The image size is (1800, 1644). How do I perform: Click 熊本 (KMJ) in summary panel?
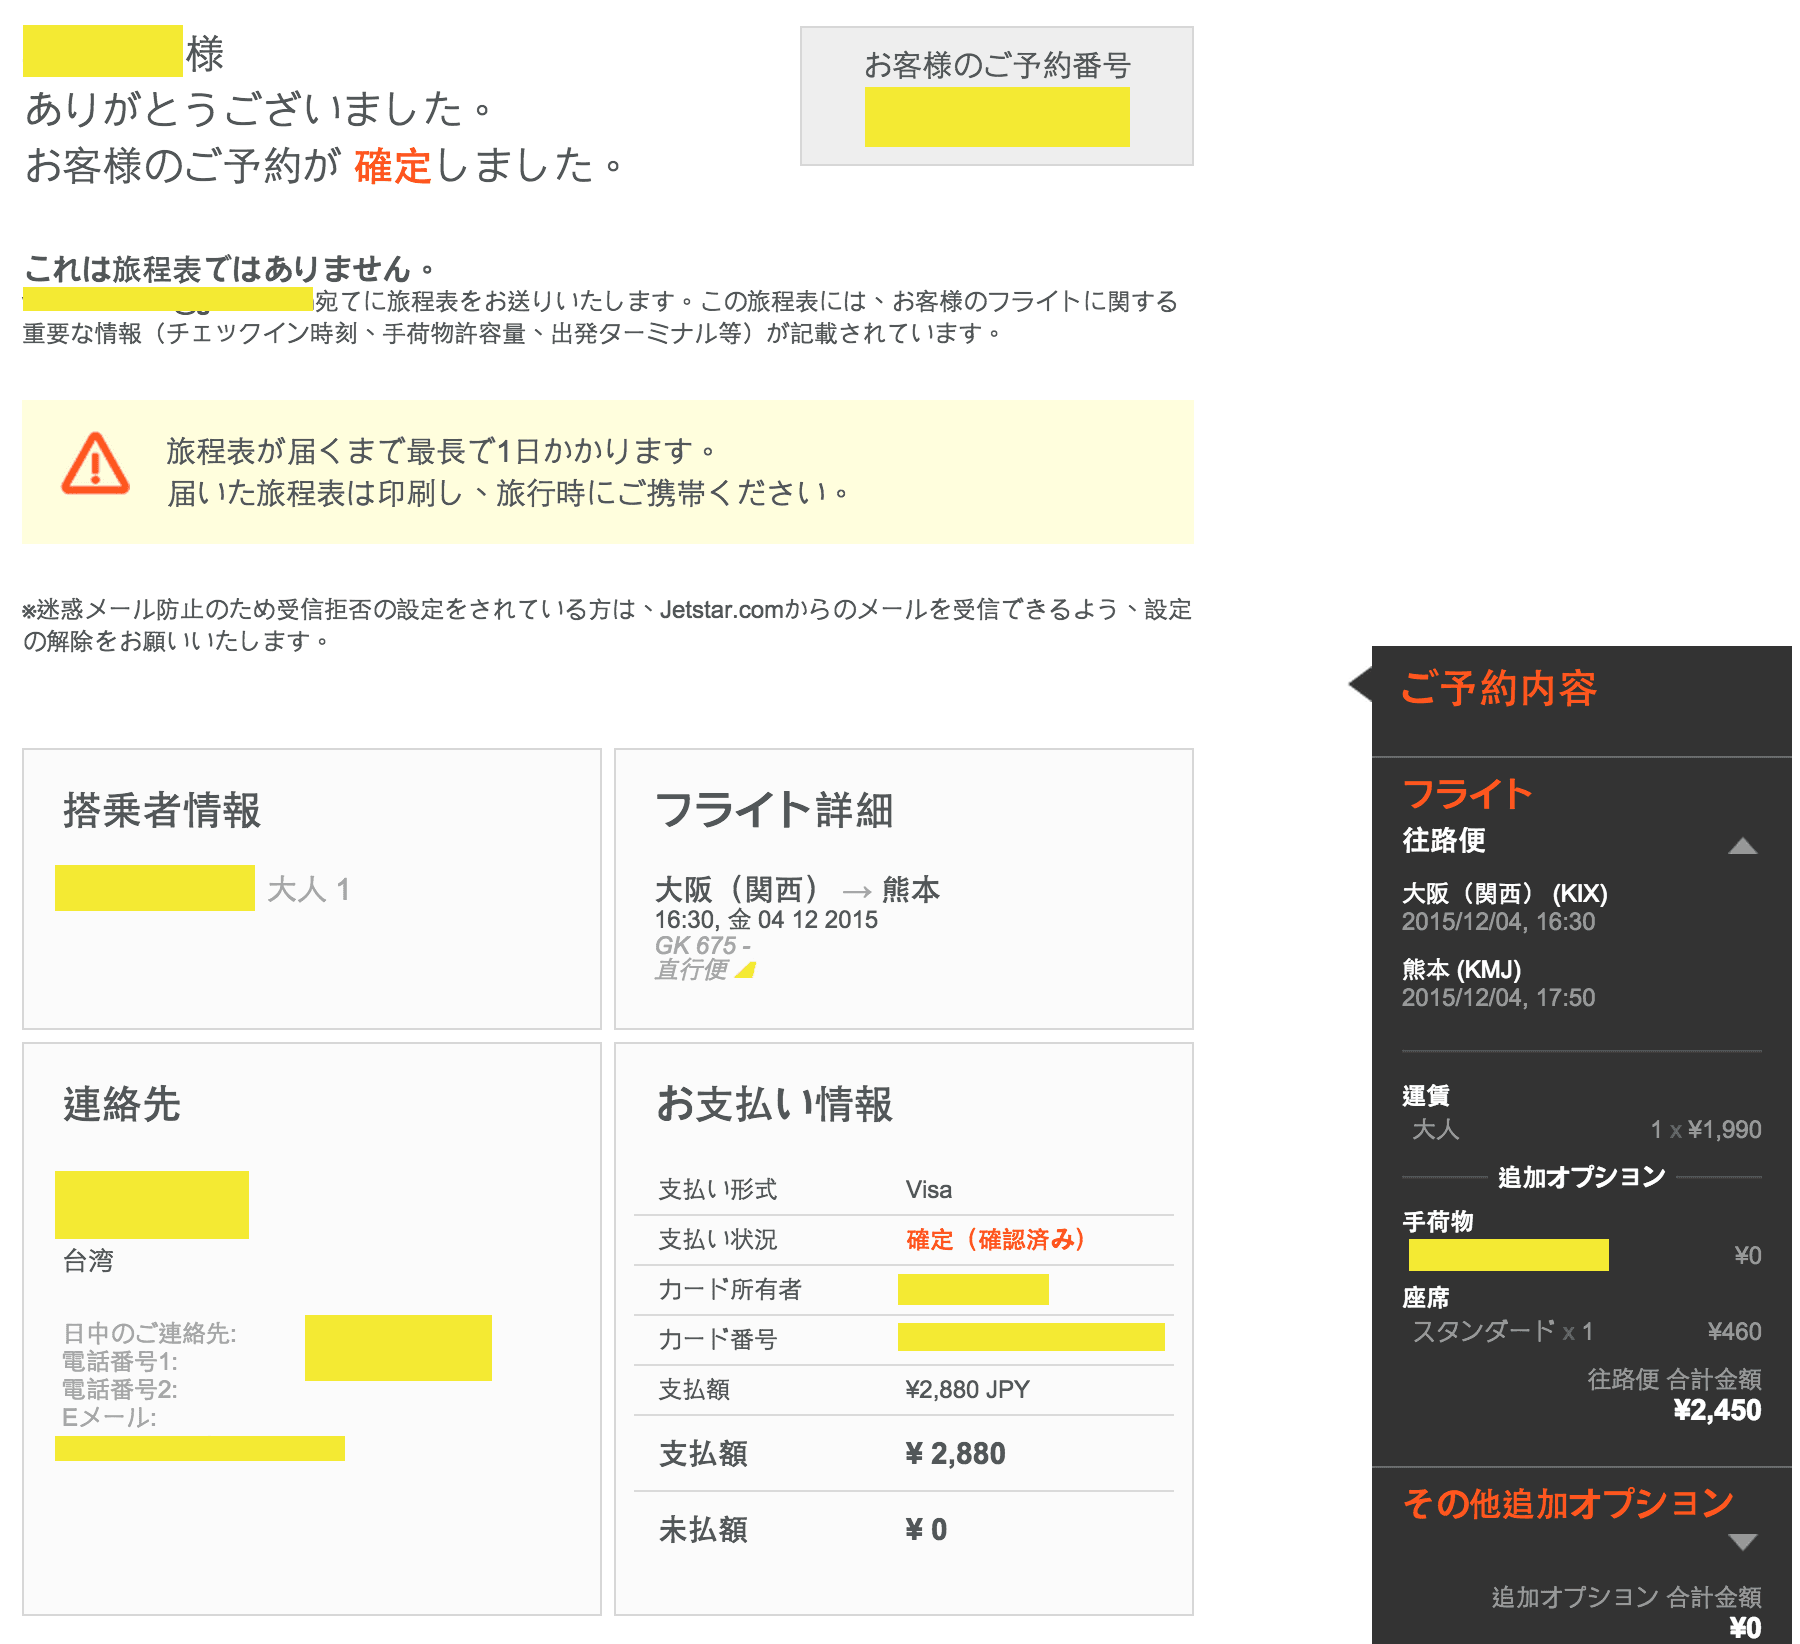(x=1461, y=969)
